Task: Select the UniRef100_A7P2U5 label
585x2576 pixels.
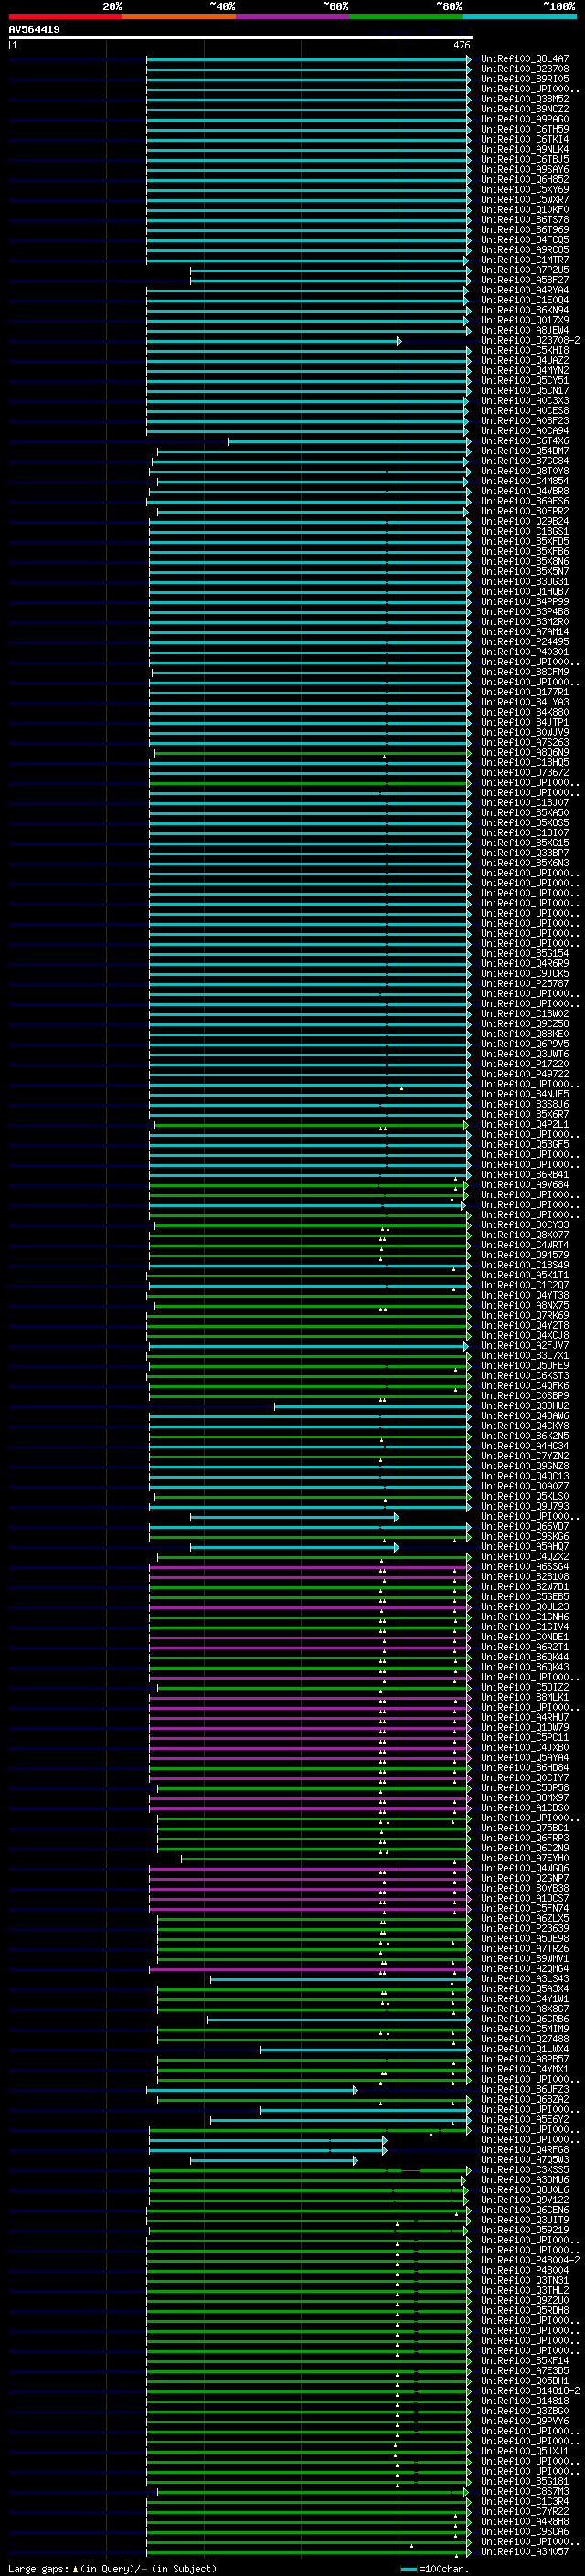Action: click(x=524, y=269)
